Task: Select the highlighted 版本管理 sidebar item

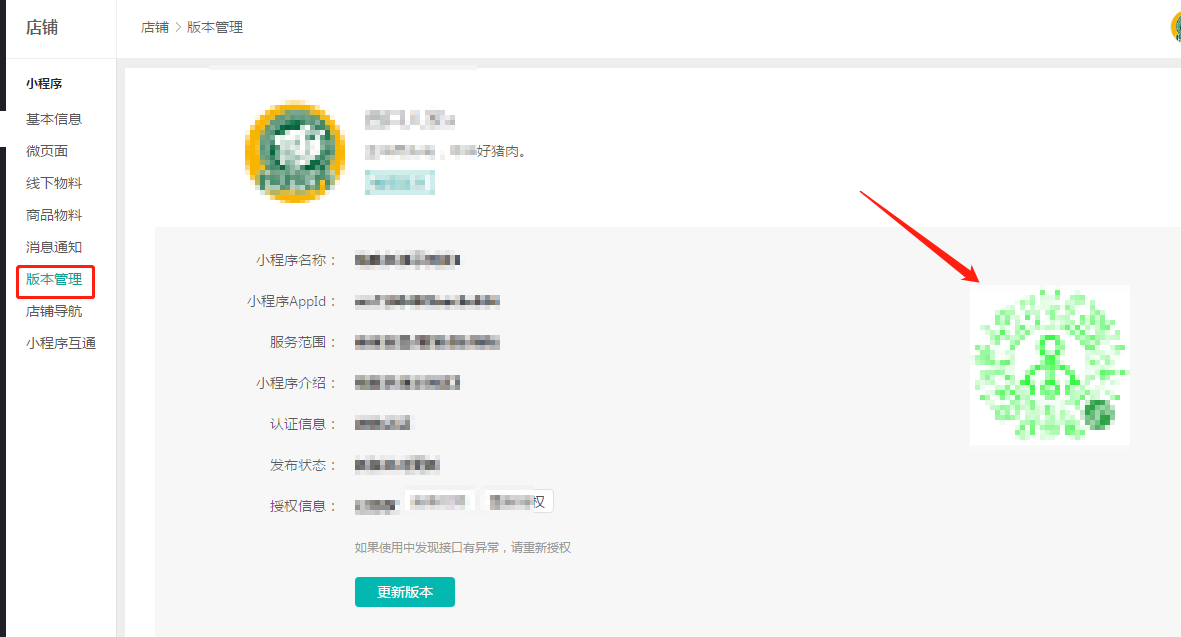Action: click(x=54, y=280)
